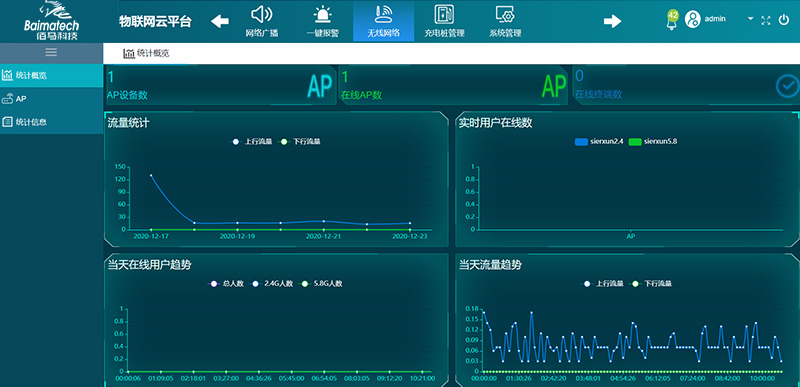The width and height of the screenshot is (800, 387).
Task: Open the 一键报警 alarm icon
Action: (322, 15)
